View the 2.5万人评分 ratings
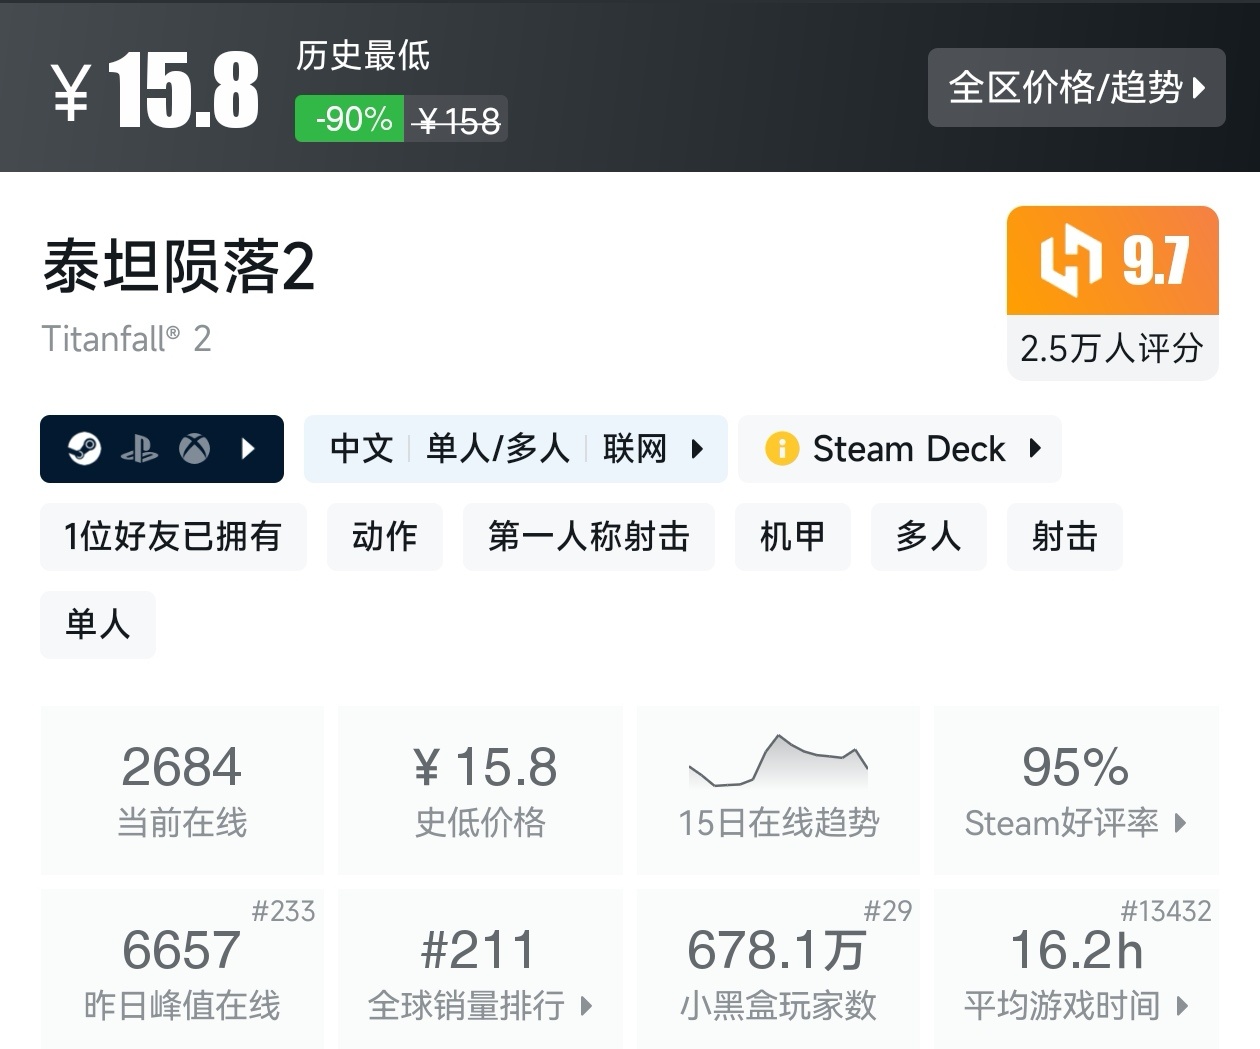This screenshot has height=1049, width=1260. point(1112,348)
